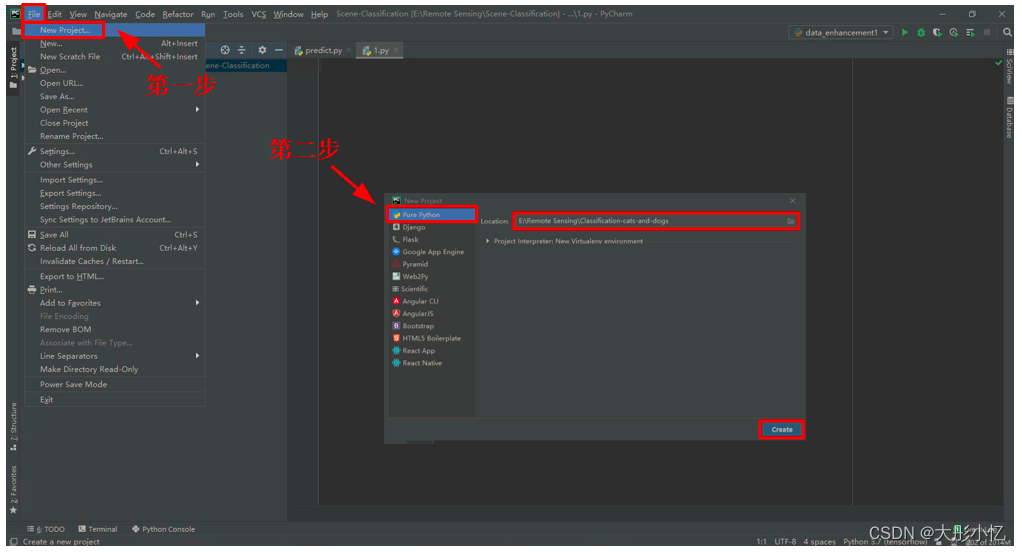Choose New Project... from File menu
The width and height of the screenshot is (1022, 552).
tap(115, 30)
